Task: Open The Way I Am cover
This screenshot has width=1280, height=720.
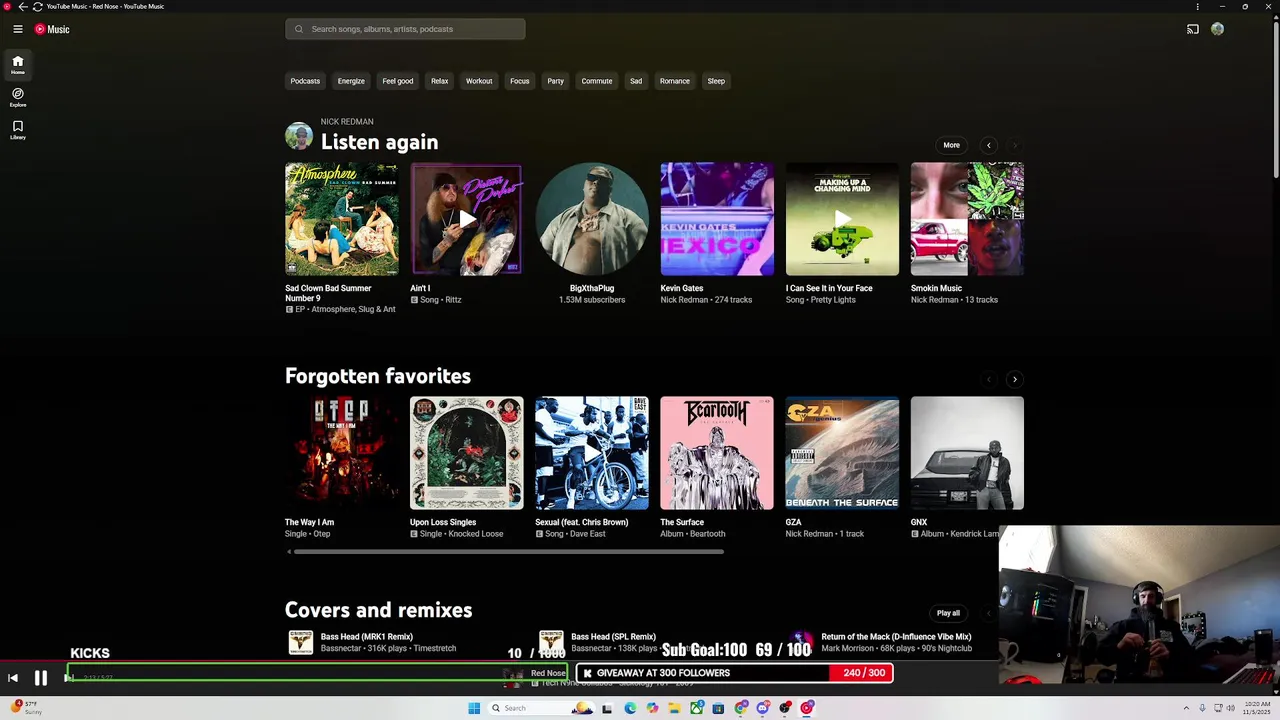Action: pos(341,453)
